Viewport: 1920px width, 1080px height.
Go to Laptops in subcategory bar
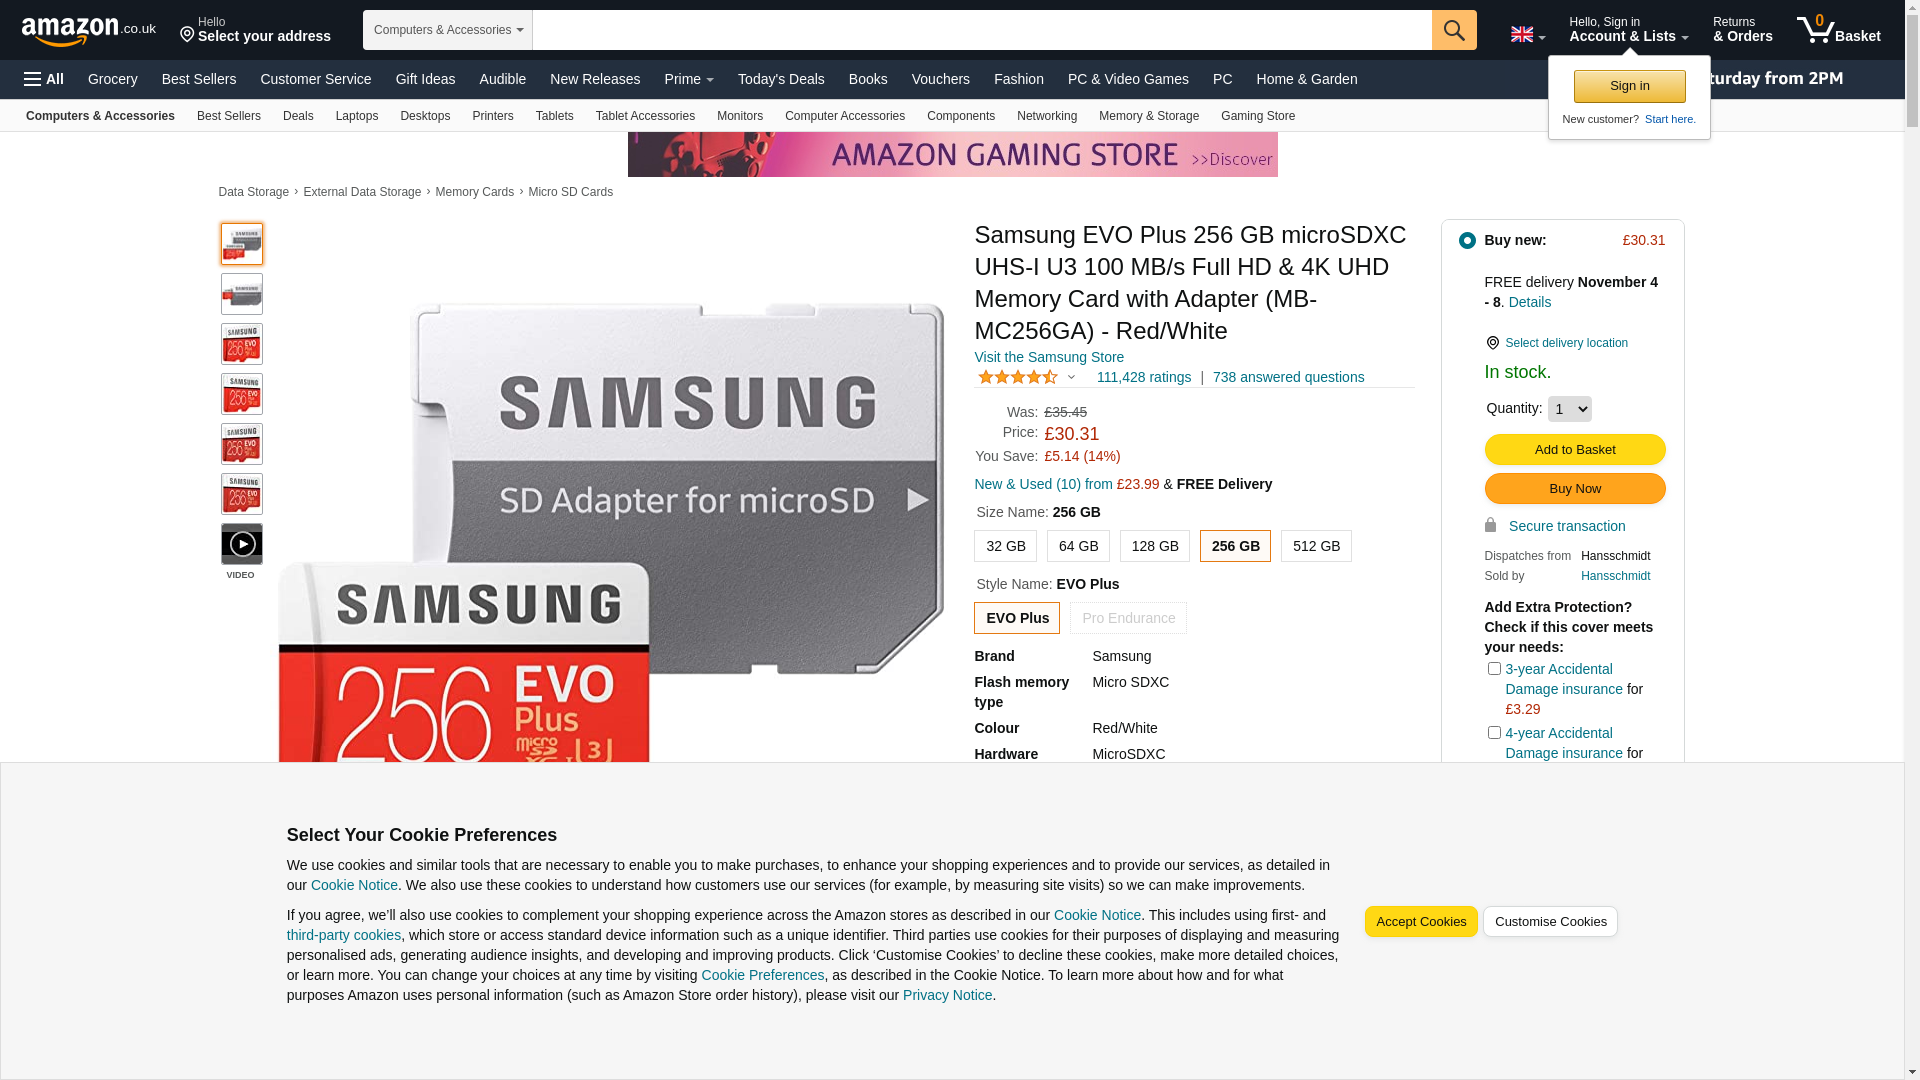click(x=356, y=116)
